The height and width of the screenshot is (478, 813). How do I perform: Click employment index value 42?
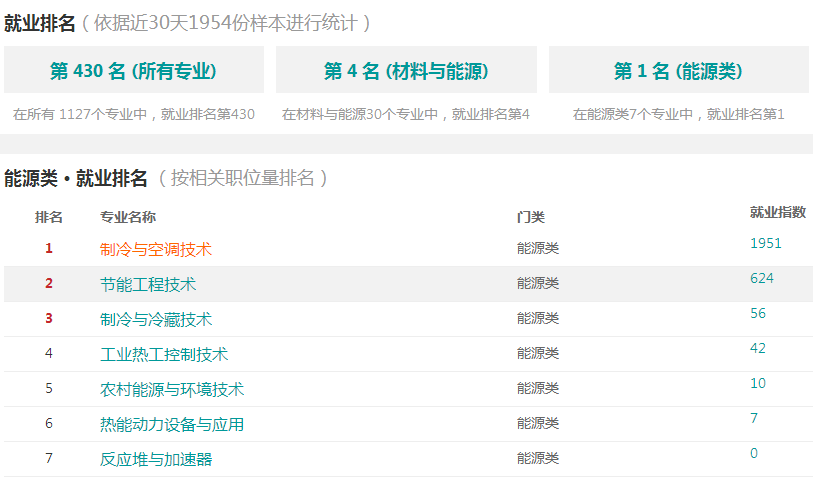point(758,348)
